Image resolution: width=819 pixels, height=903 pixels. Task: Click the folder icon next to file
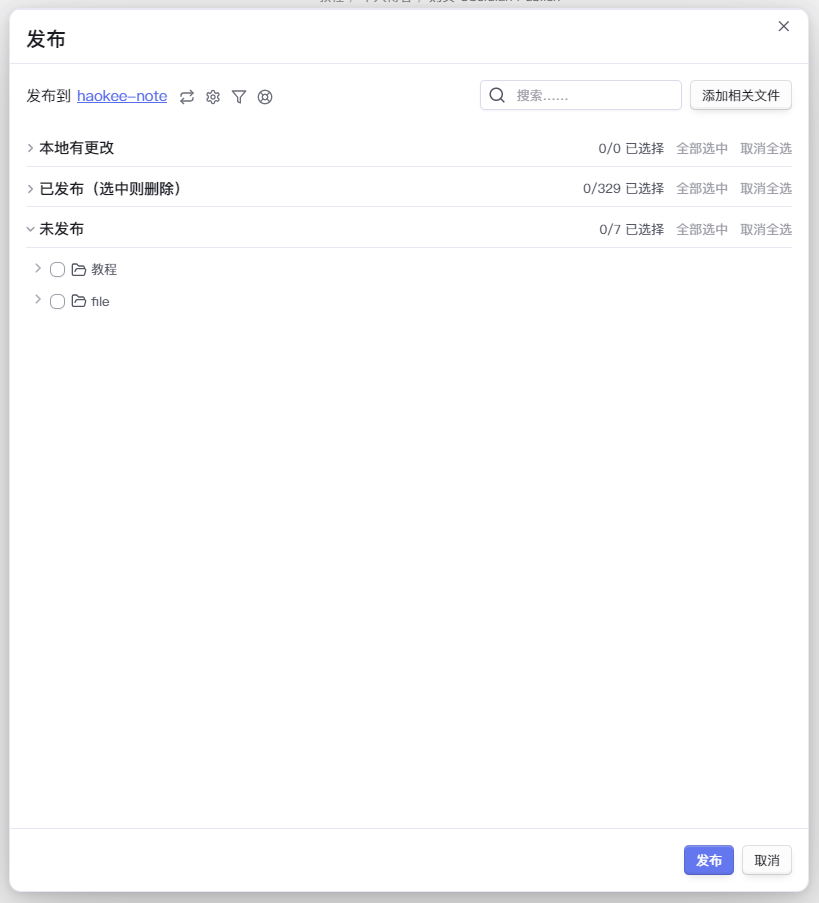click(79, 301)
